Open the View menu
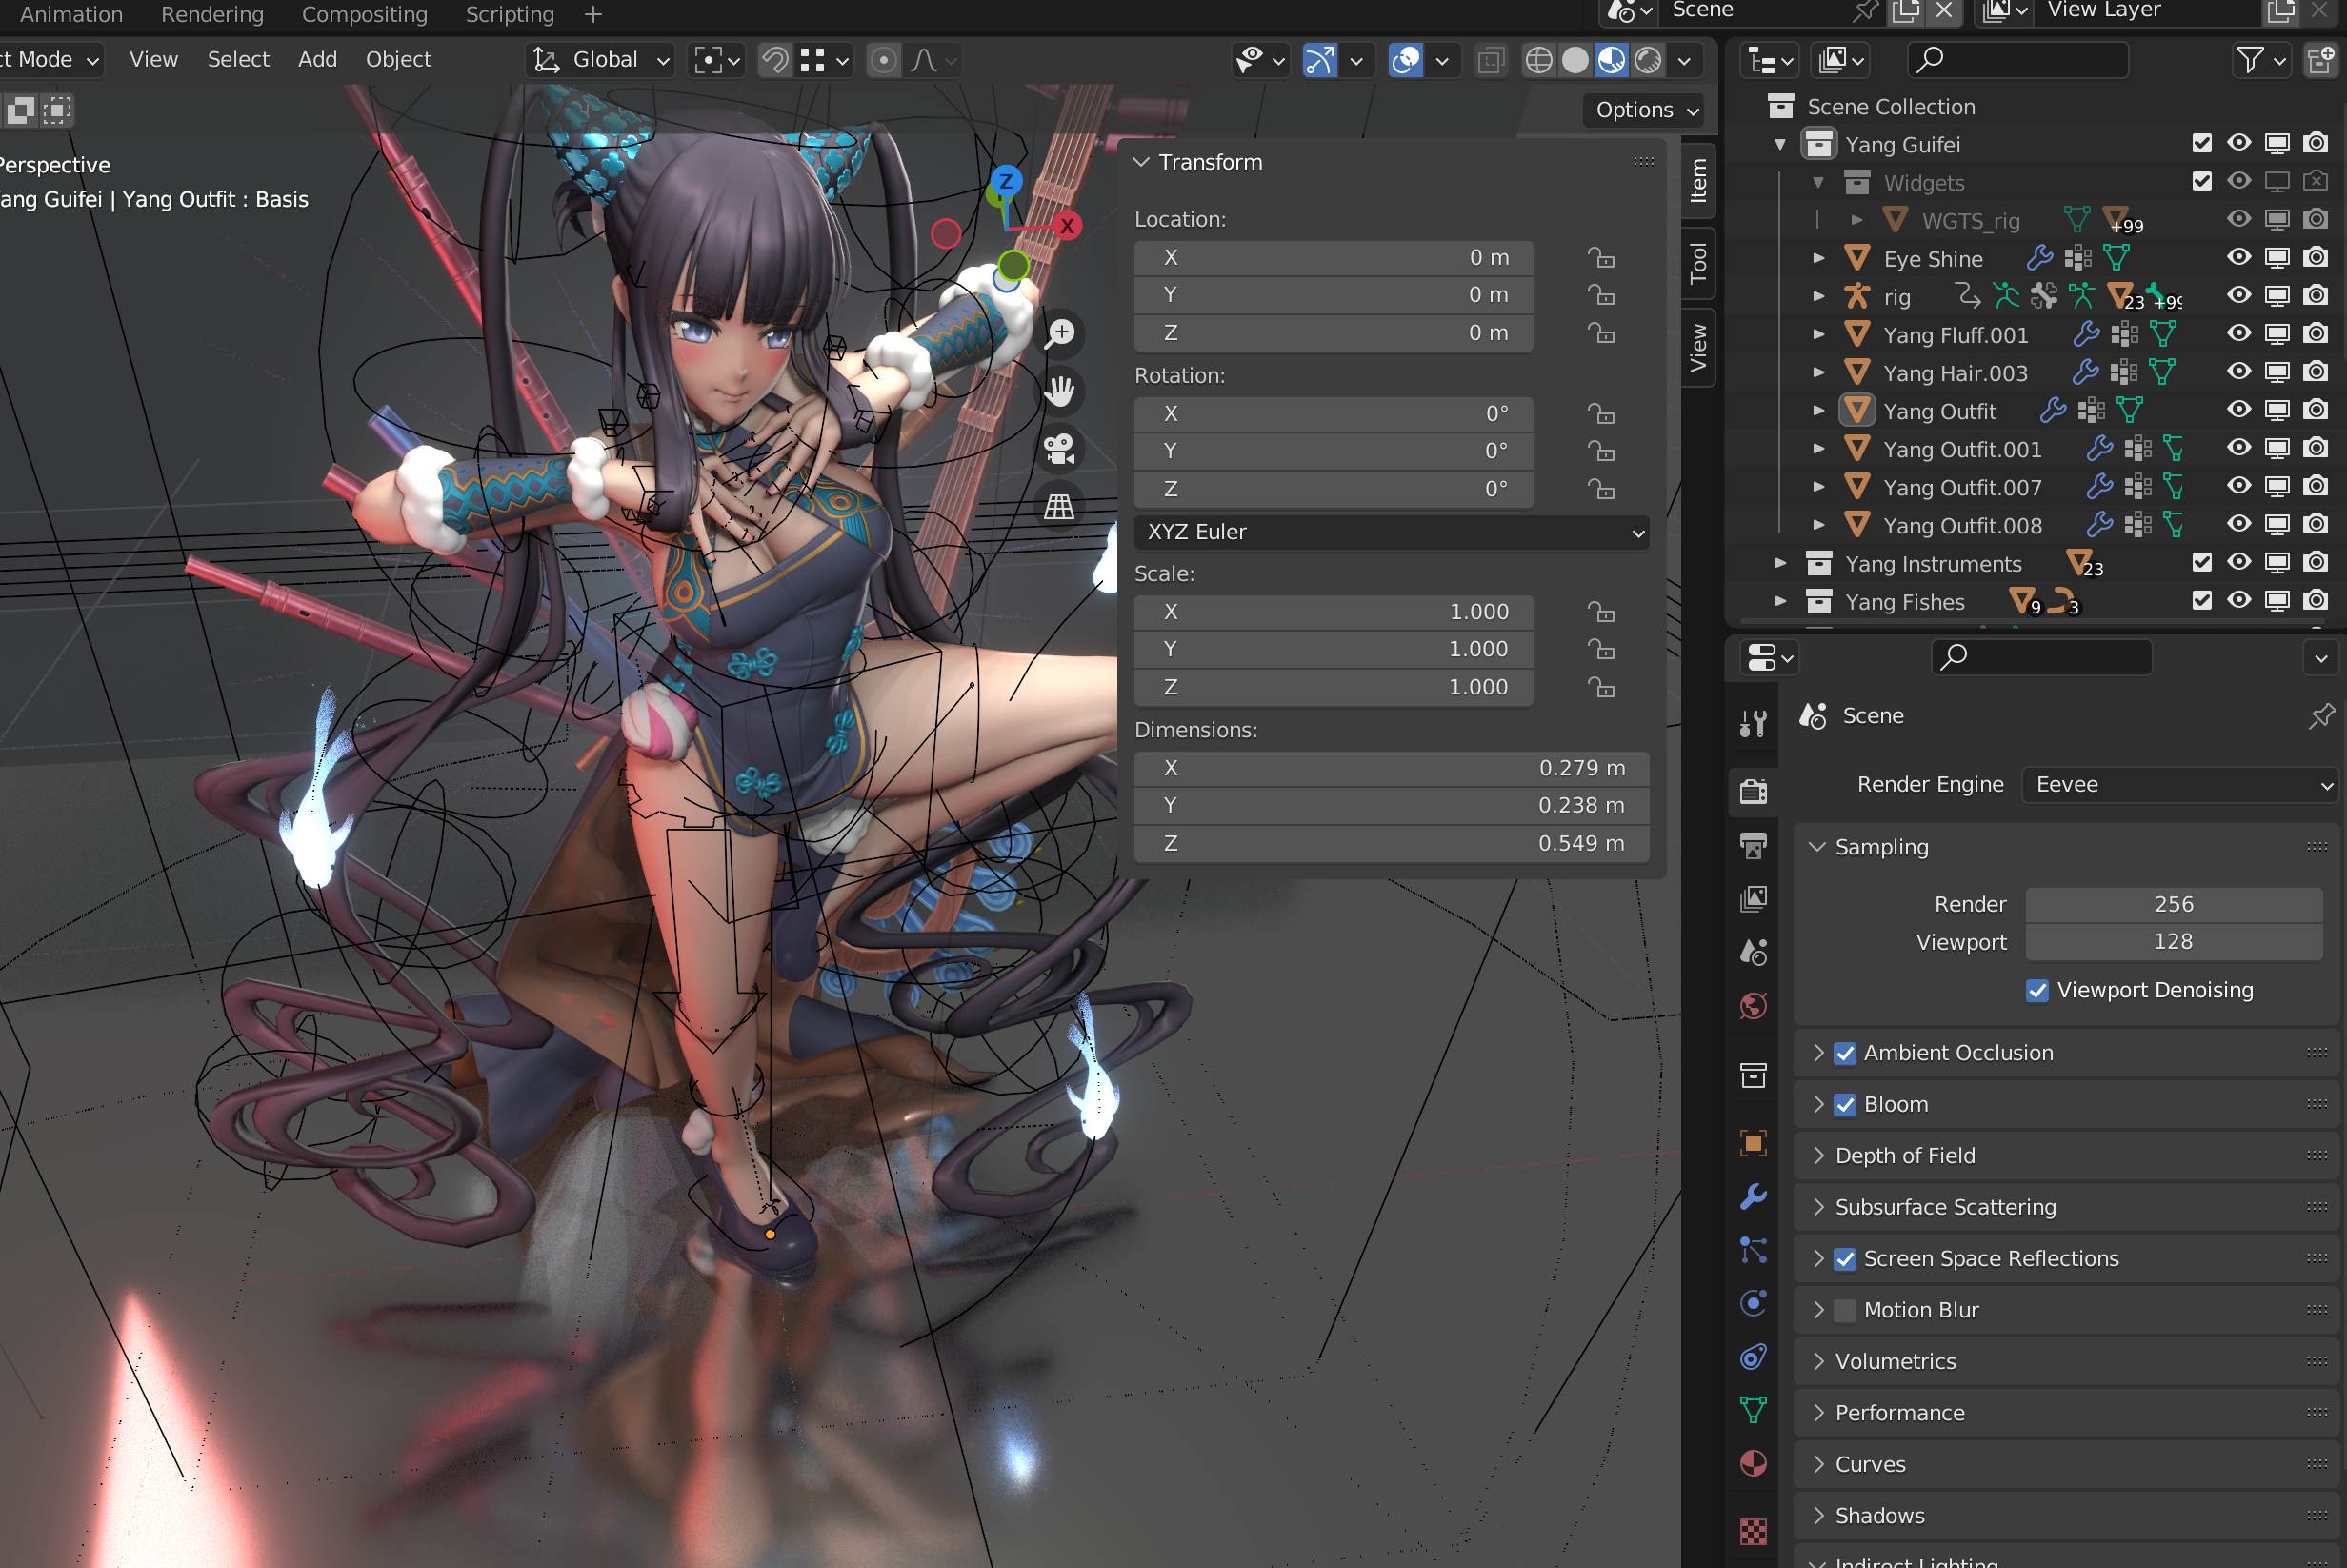 tap(154, 60)
